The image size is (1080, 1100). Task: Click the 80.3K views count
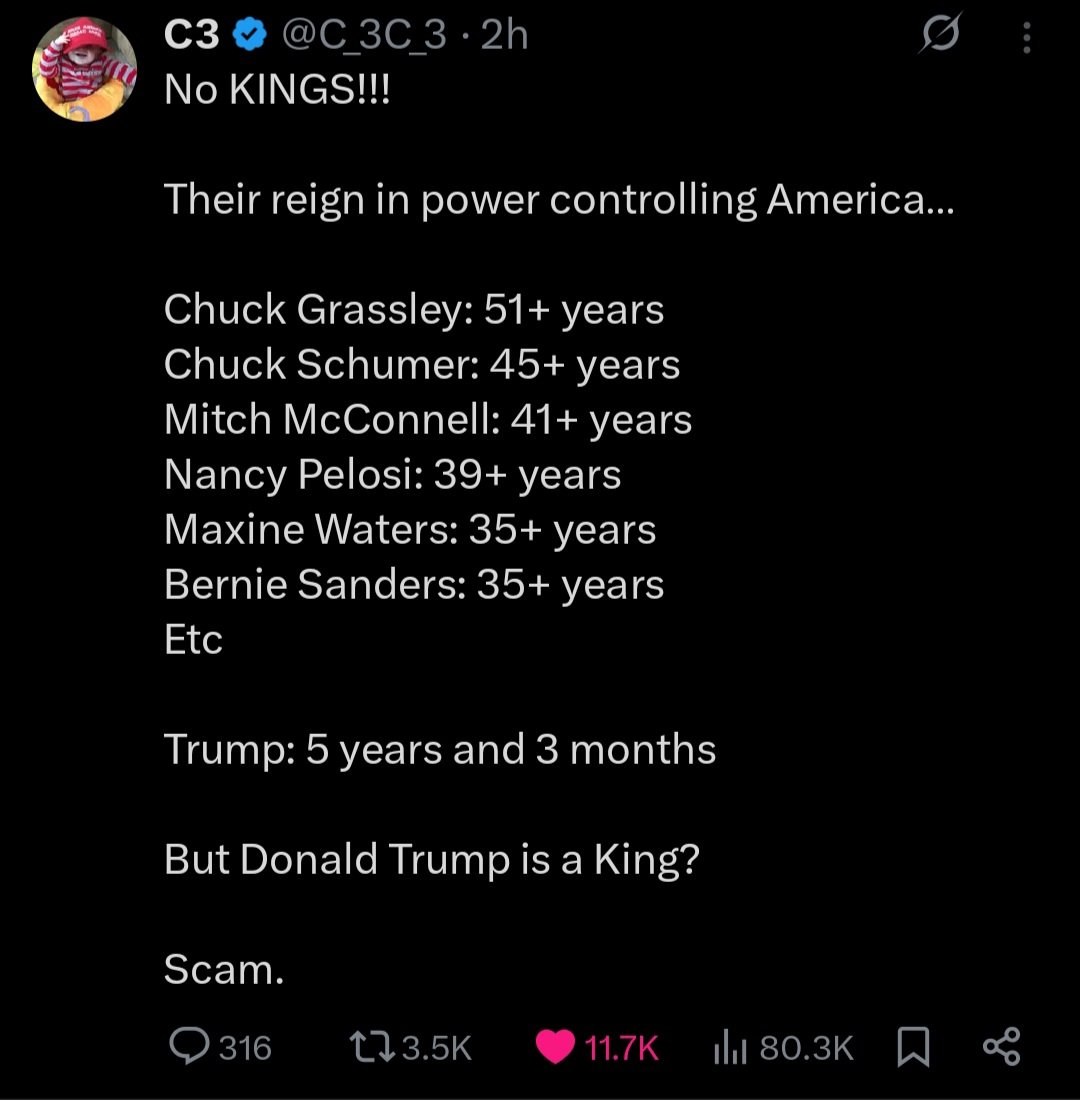click(807, 1048)
